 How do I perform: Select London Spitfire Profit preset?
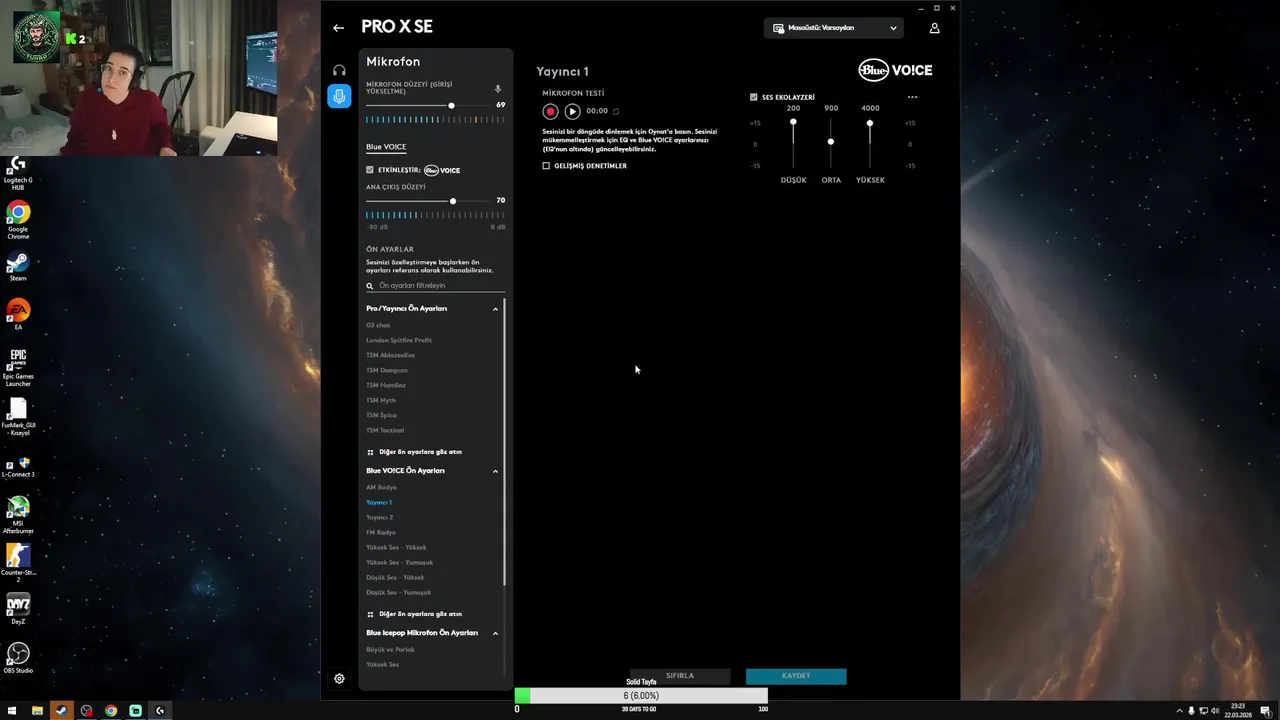click(x=399, y=340)
